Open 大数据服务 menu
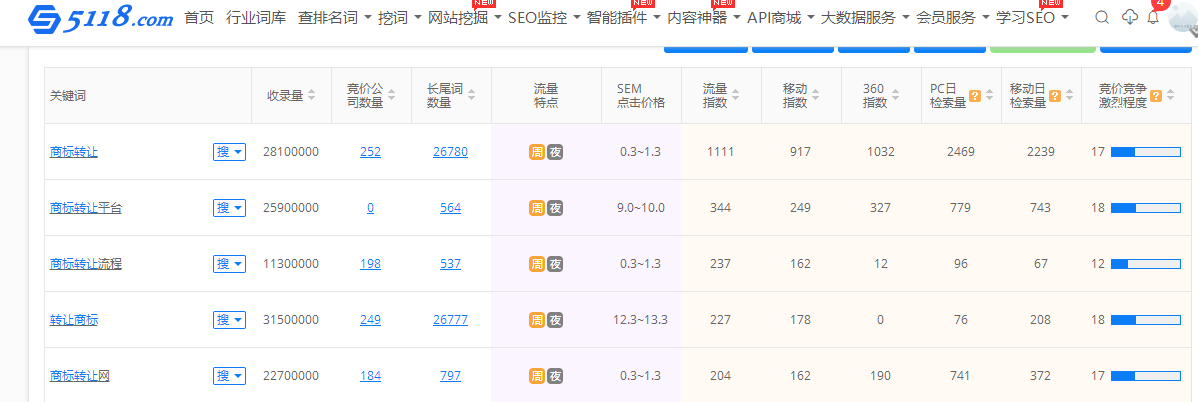The width and height of the screenshot is (1198, 402). coord(865,18)
